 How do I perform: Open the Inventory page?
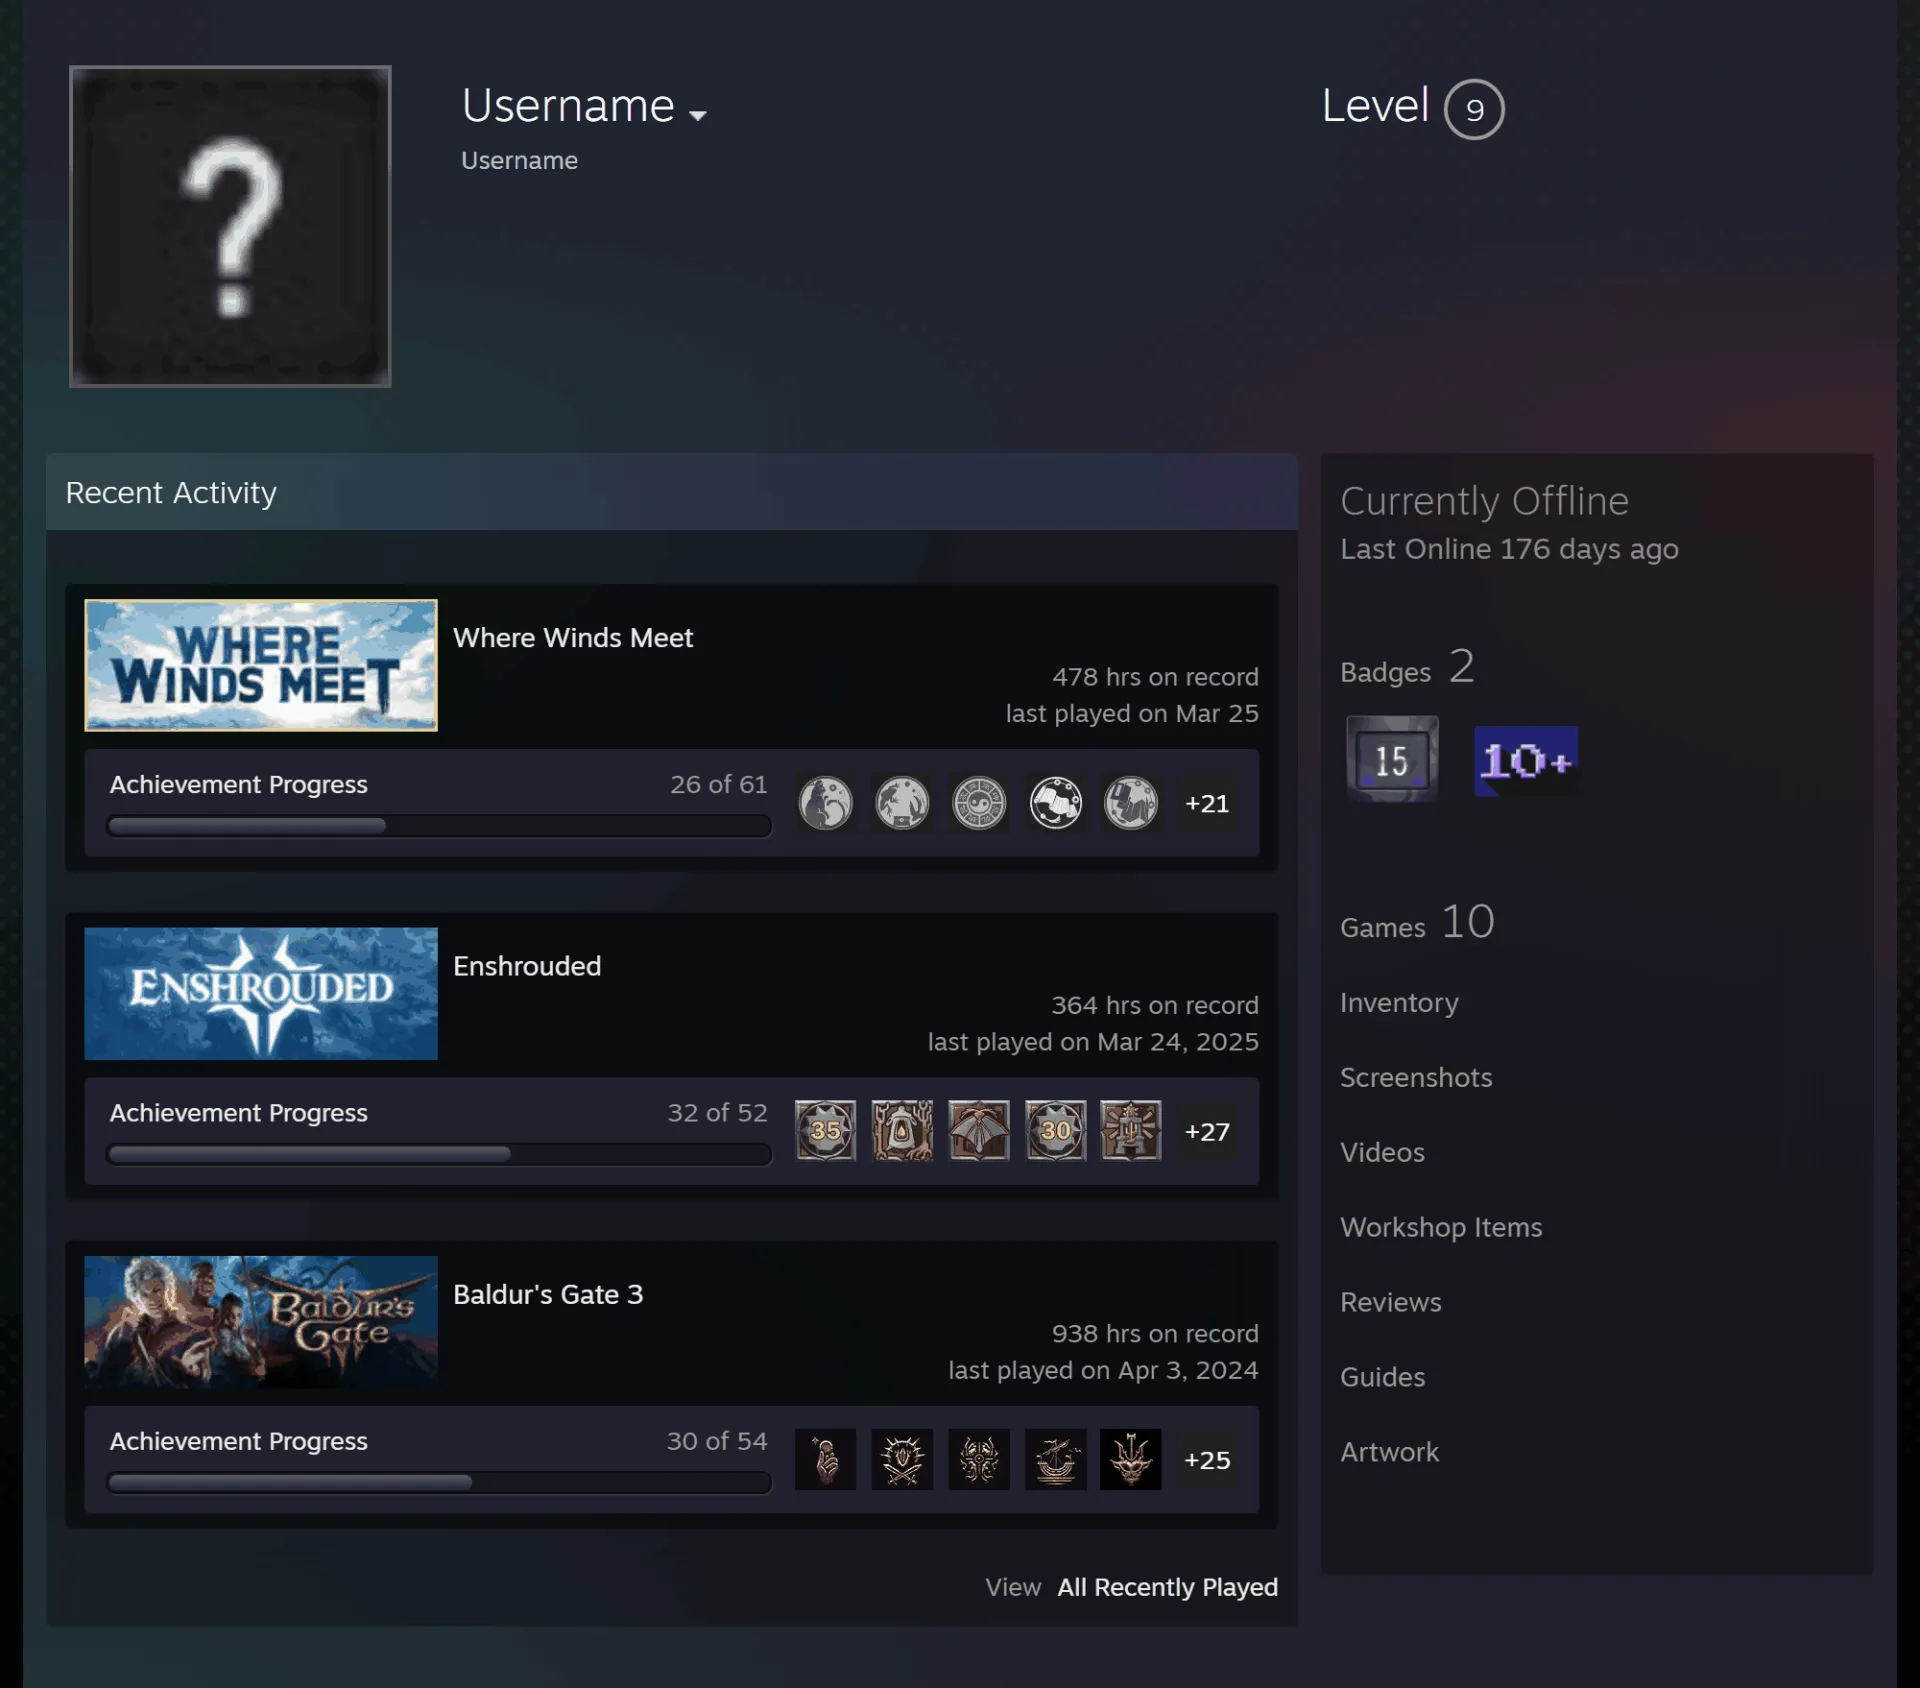tap(1399, 1002)
